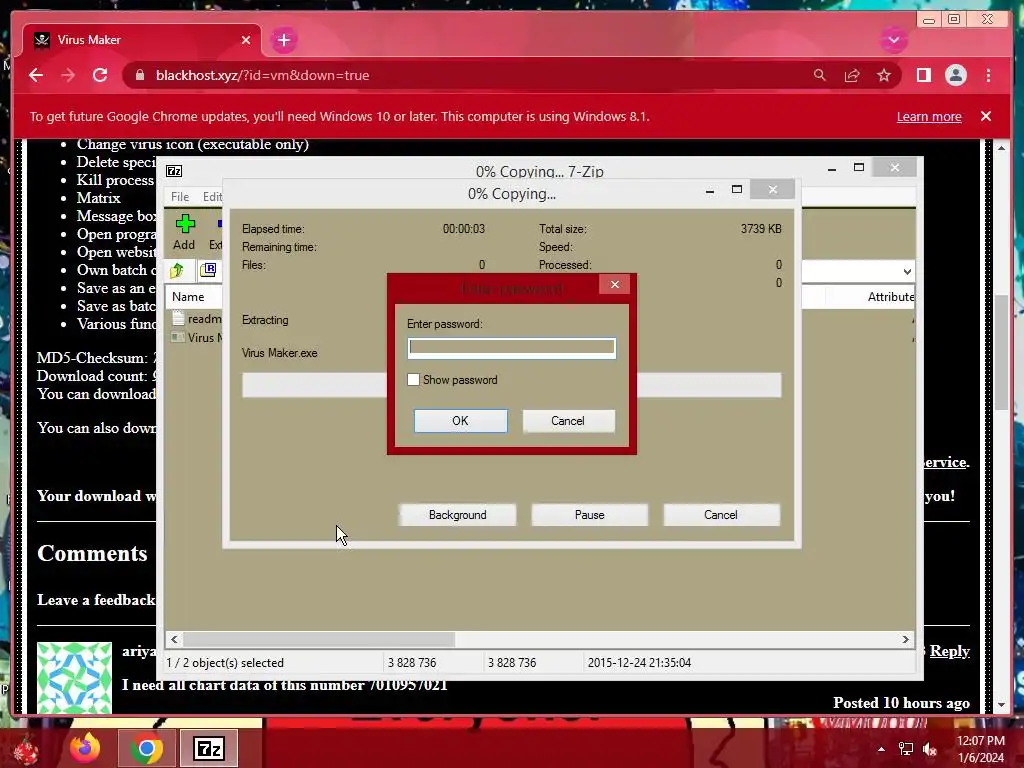The height and width of the screenshot is (768, 1024).
Task: Open the 7-Zip Edit menu
Action: point(212,197)
